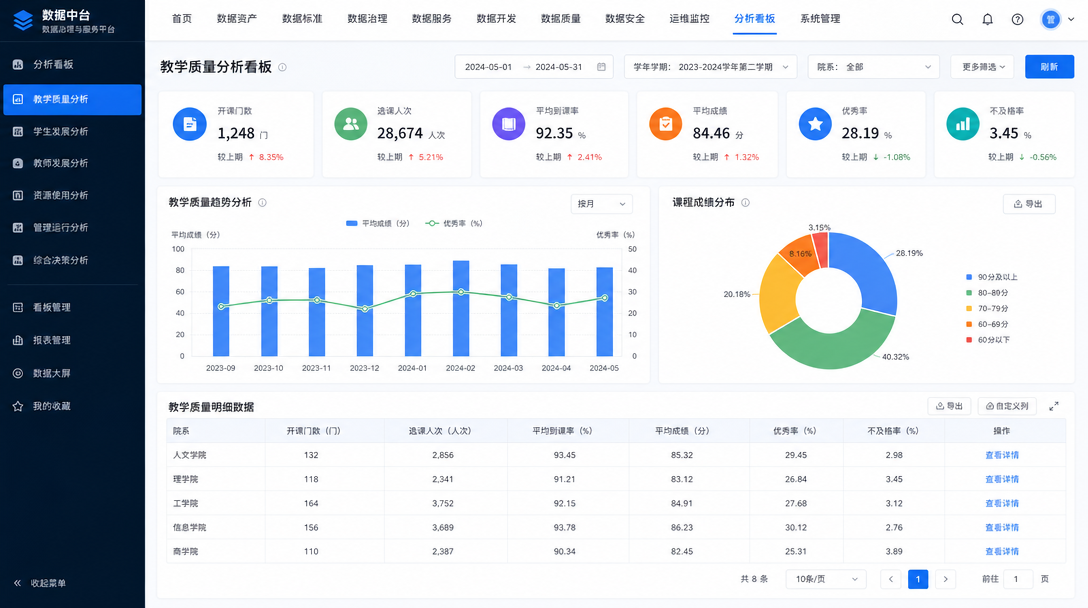Viewport: 1088px width, 608px height.
Task: Click the search icon in top bar
Action: pos(957,19)
